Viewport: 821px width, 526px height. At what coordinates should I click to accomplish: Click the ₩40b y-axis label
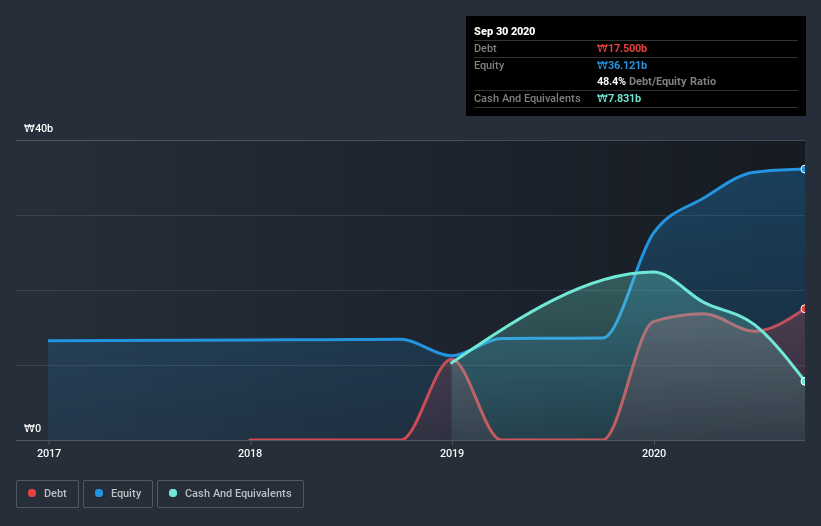38,128
